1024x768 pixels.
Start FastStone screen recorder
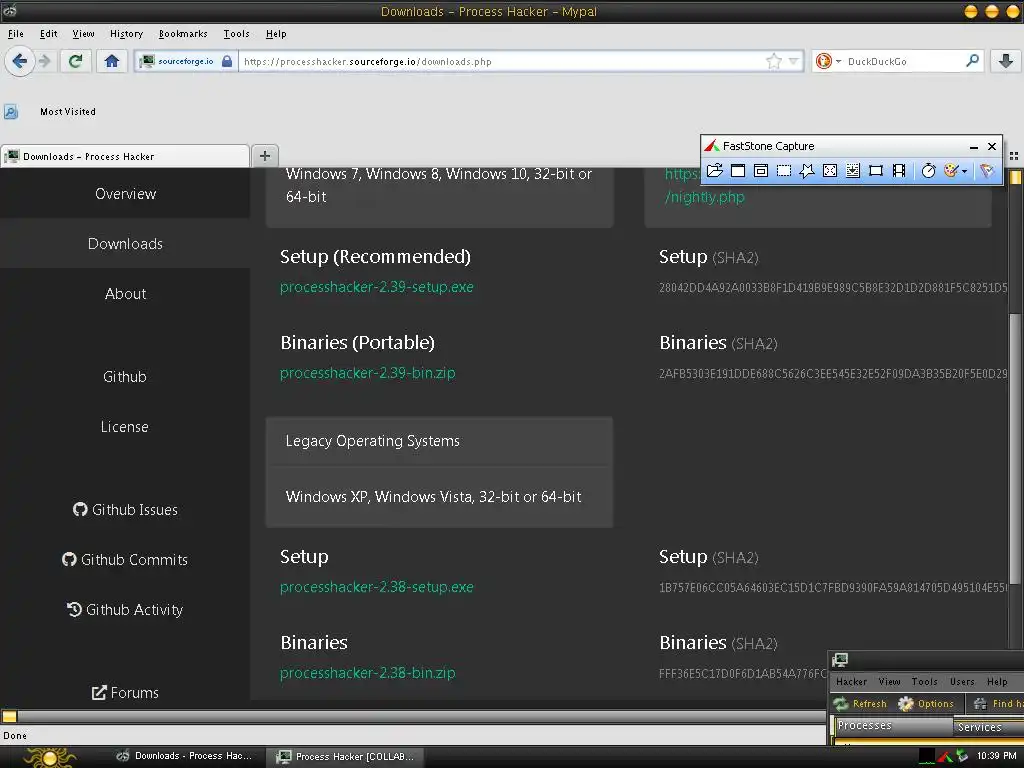coord(899,170)
